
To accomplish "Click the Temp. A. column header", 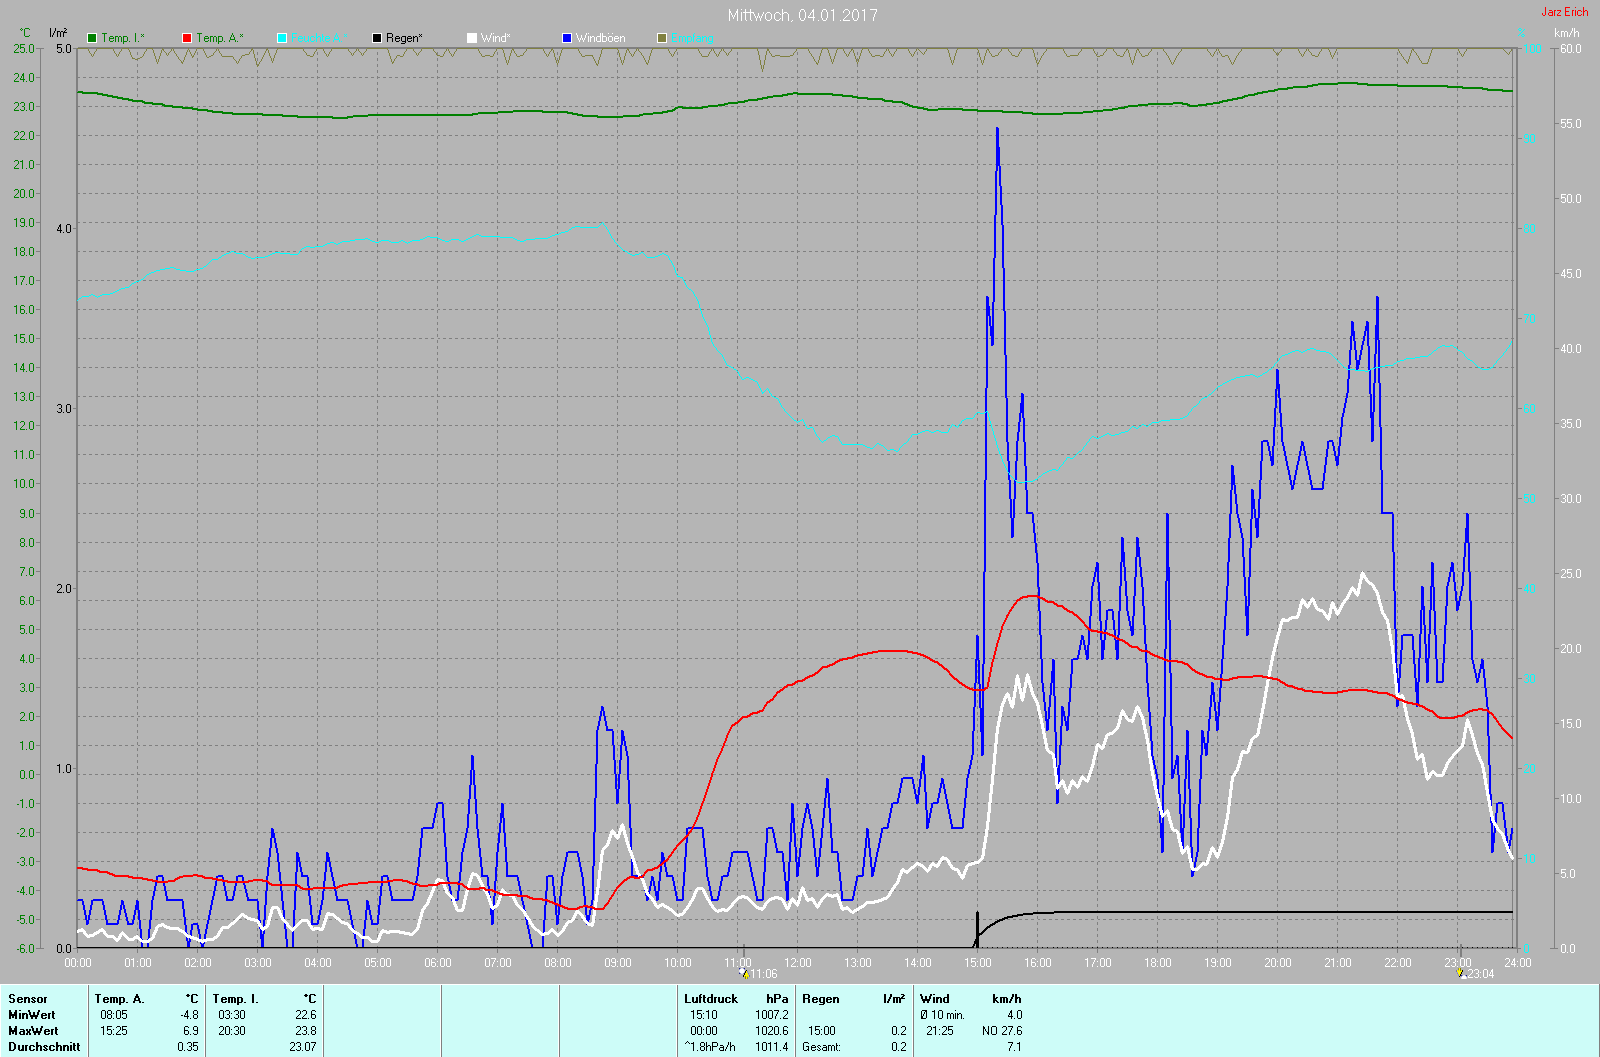I will point(119,999).
